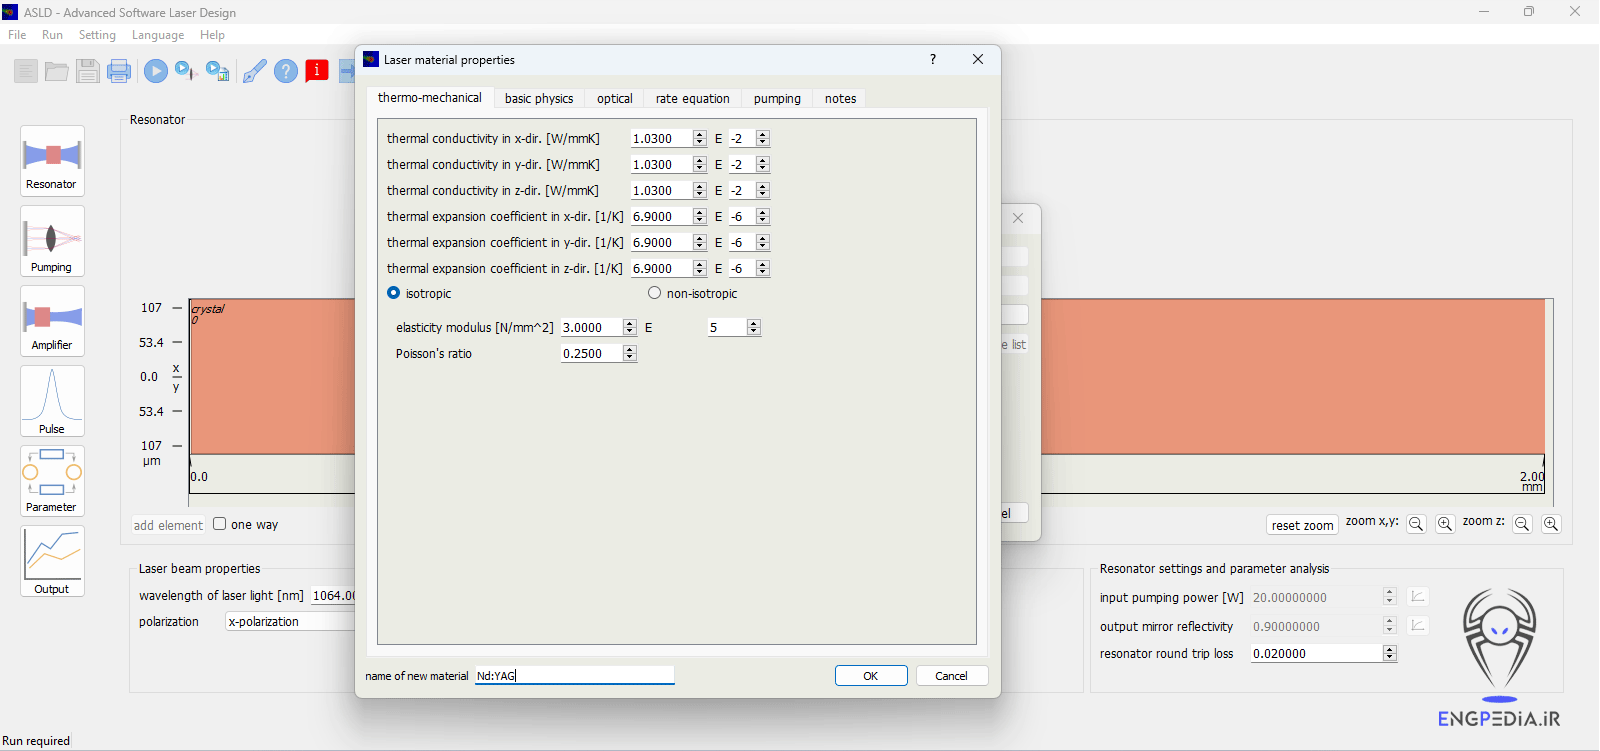The height and width of the screenshot is (751, 1600).
Task: Click the name of new material field
Action: (574, 676)
